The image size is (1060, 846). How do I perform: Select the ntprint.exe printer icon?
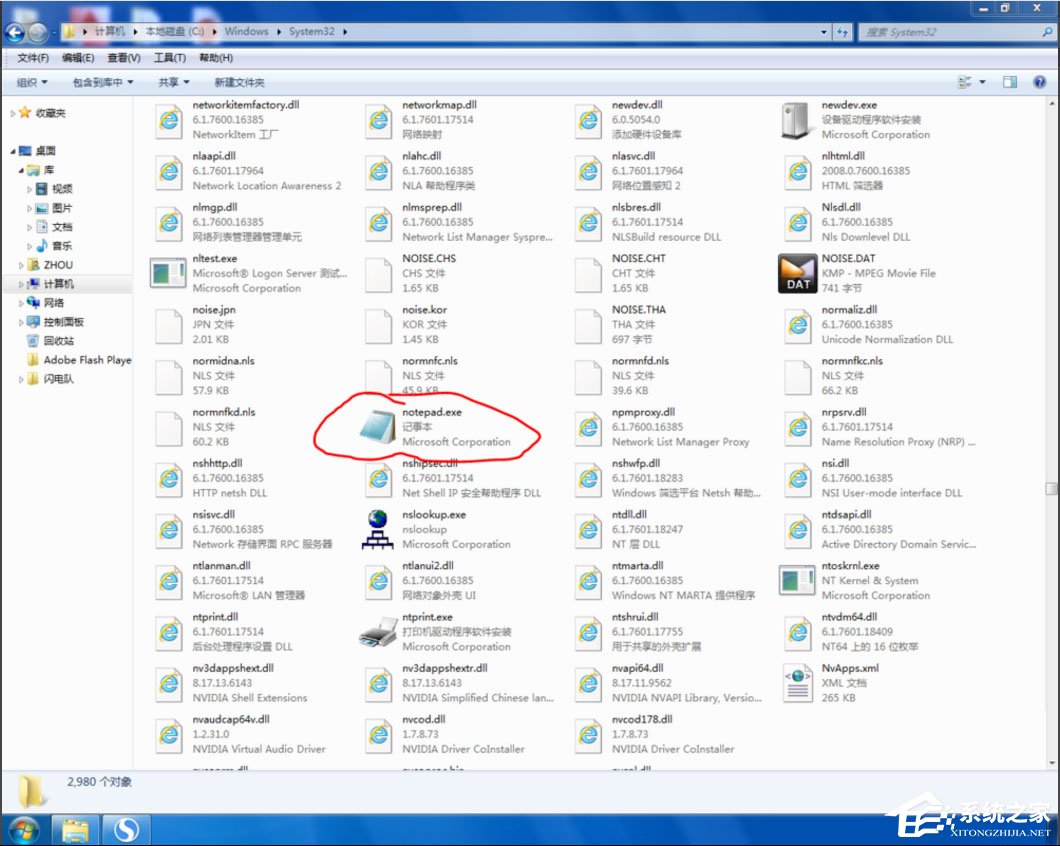pyautogui.click(x=377, y=631)
